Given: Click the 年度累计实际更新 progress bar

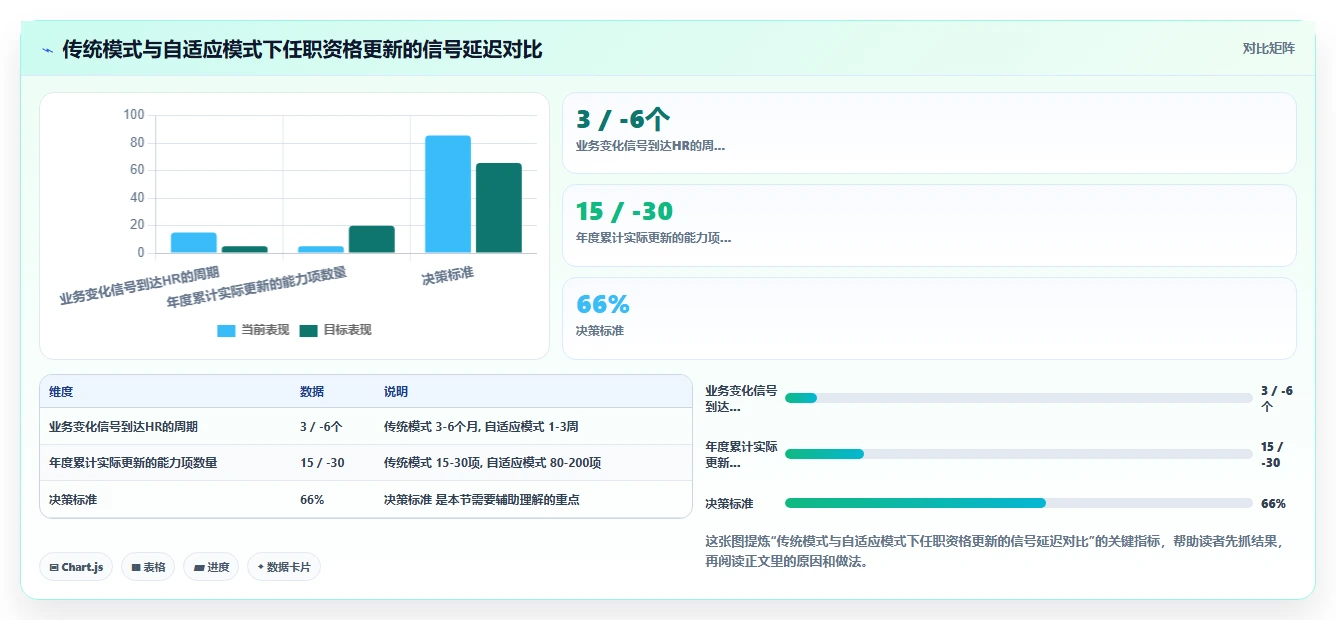Looking at the screenshot, I should pyautogui.click(x=1018, y=454).
